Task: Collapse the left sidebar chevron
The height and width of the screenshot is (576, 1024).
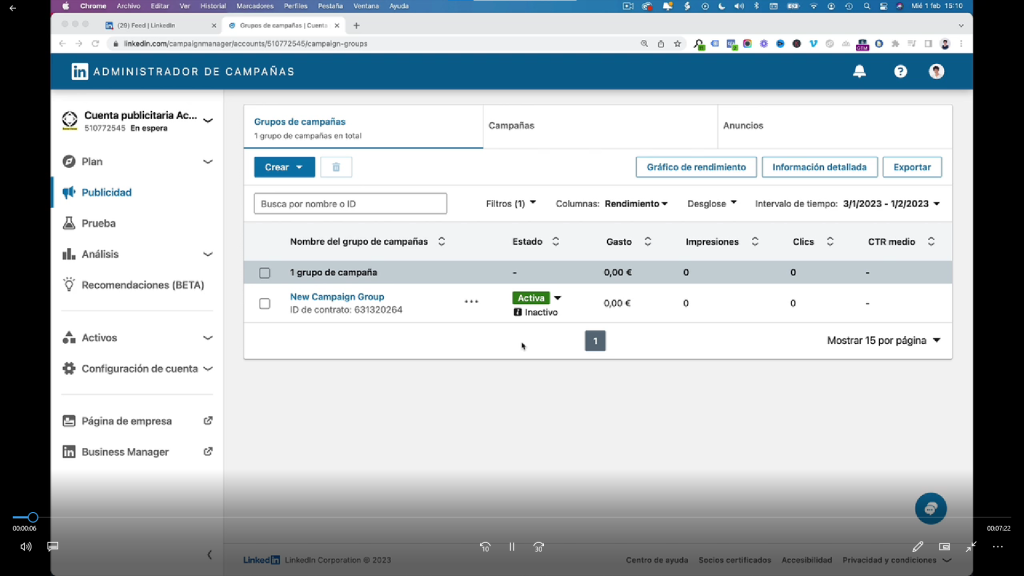Action: click(x=210, y=555)
